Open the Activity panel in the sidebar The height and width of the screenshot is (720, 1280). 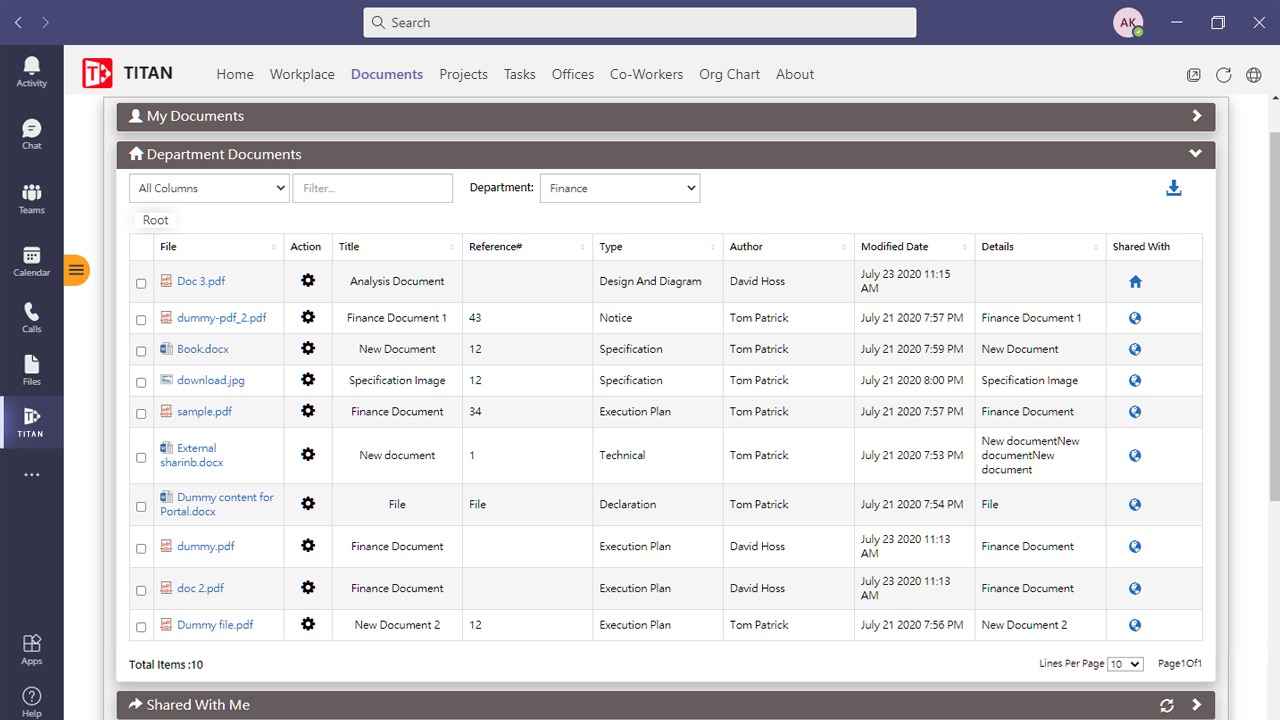click(31, 70)
